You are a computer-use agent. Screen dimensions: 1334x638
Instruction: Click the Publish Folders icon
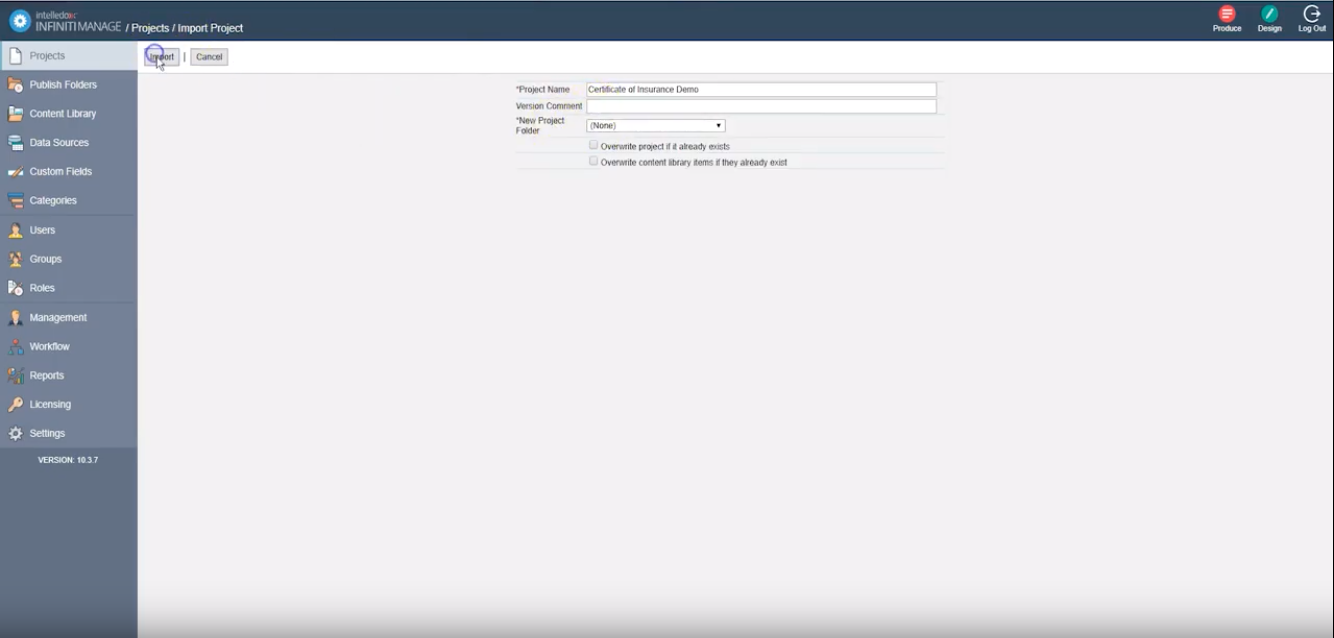[15, 85]
